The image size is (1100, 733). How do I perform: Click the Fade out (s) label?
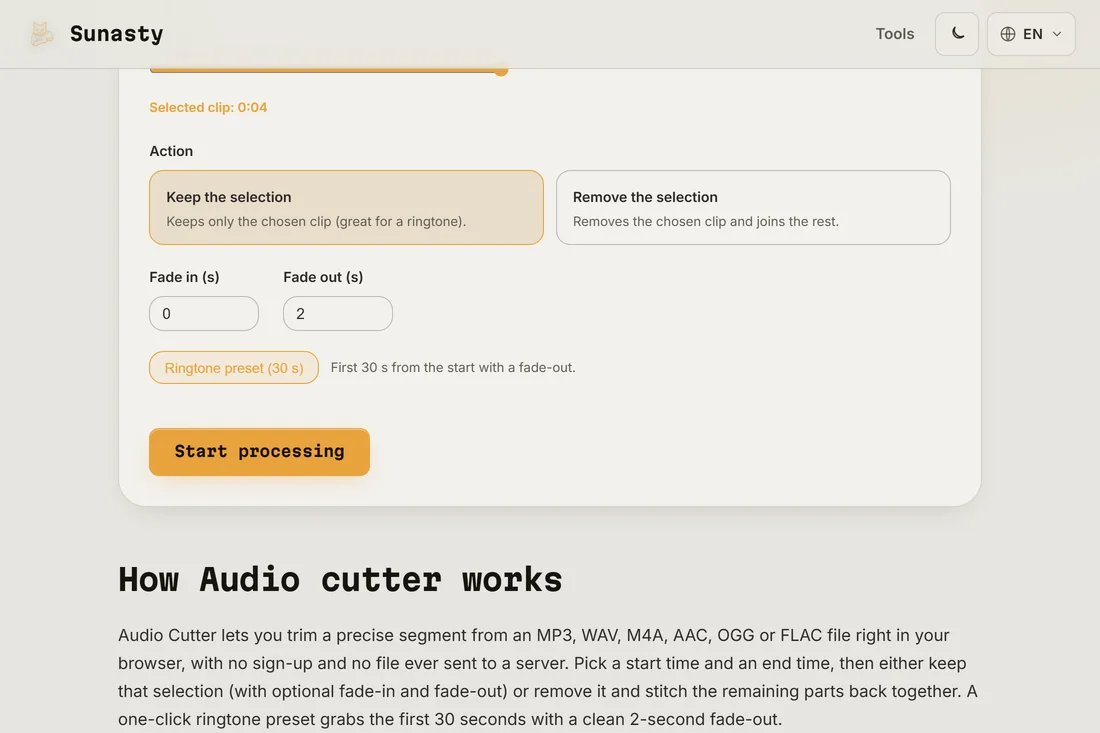tap(323, 277)
